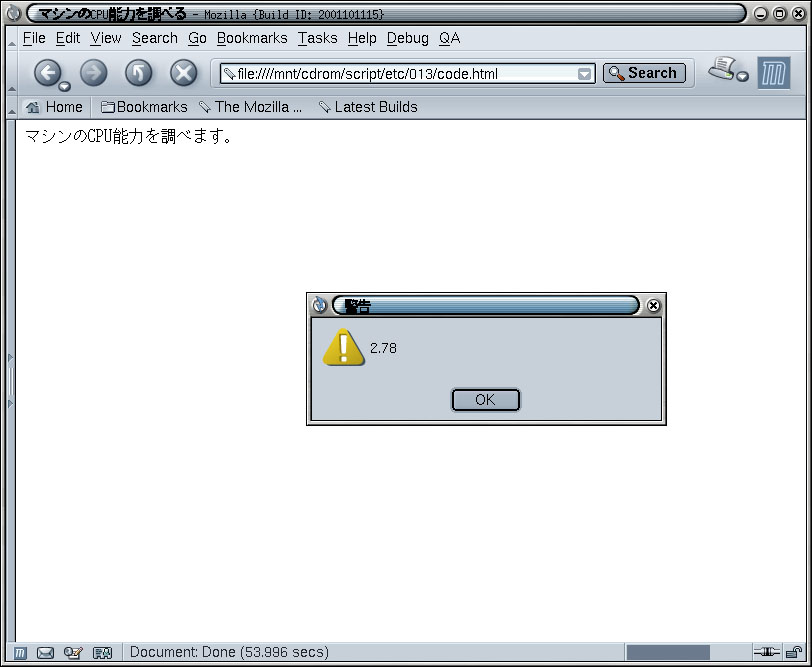Open Navigator from the status bar M icon
812x667 pixels.
coord(20,653)
